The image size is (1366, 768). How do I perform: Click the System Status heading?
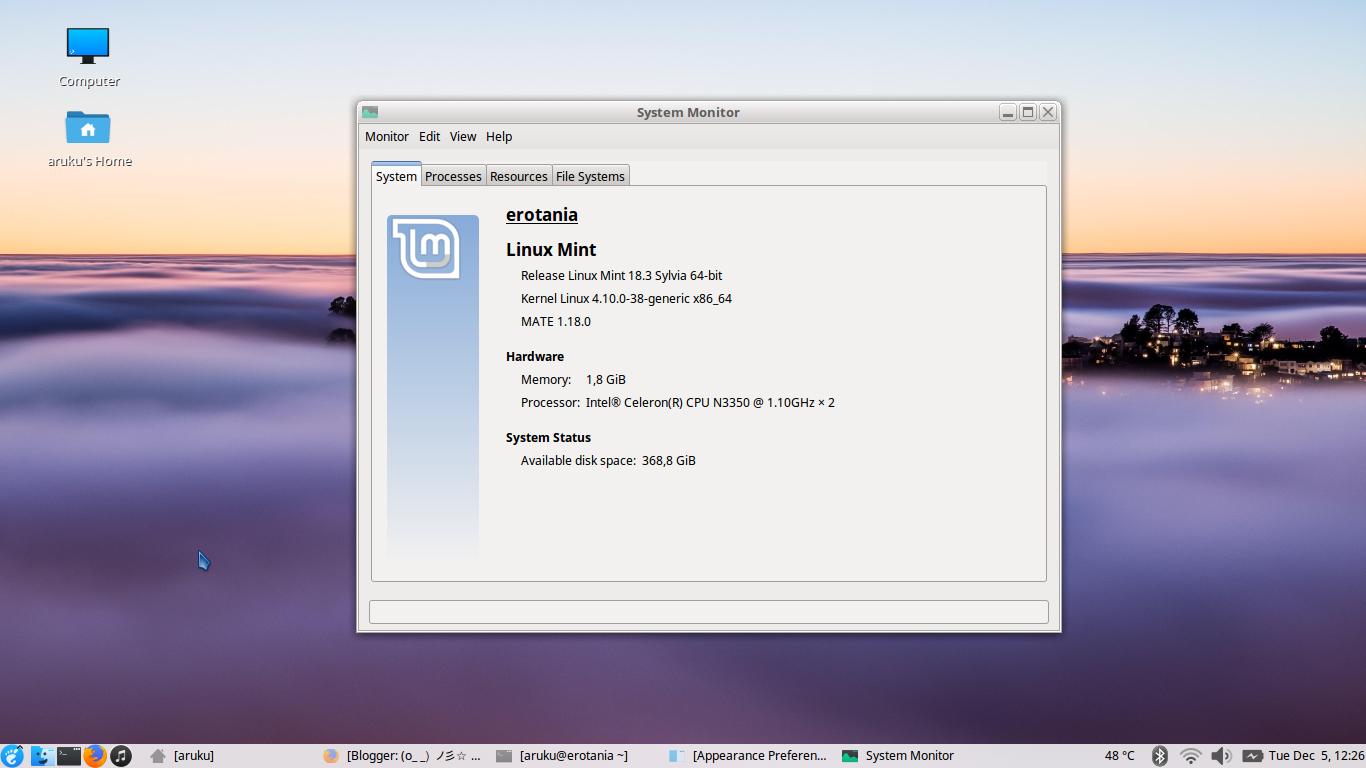pos(548,438)
